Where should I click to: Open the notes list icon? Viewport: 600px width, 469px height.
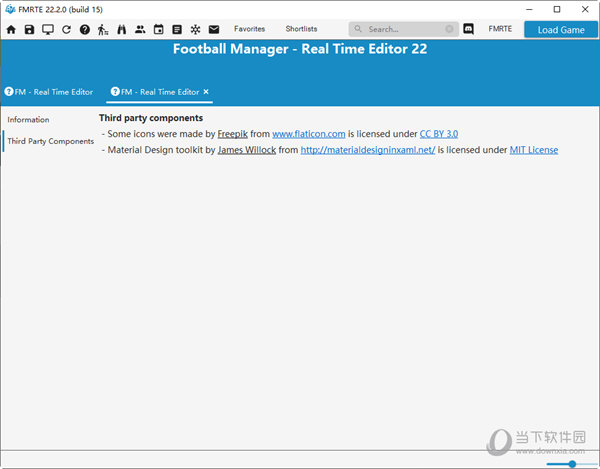pyautogui.click(x=177, y=29)
